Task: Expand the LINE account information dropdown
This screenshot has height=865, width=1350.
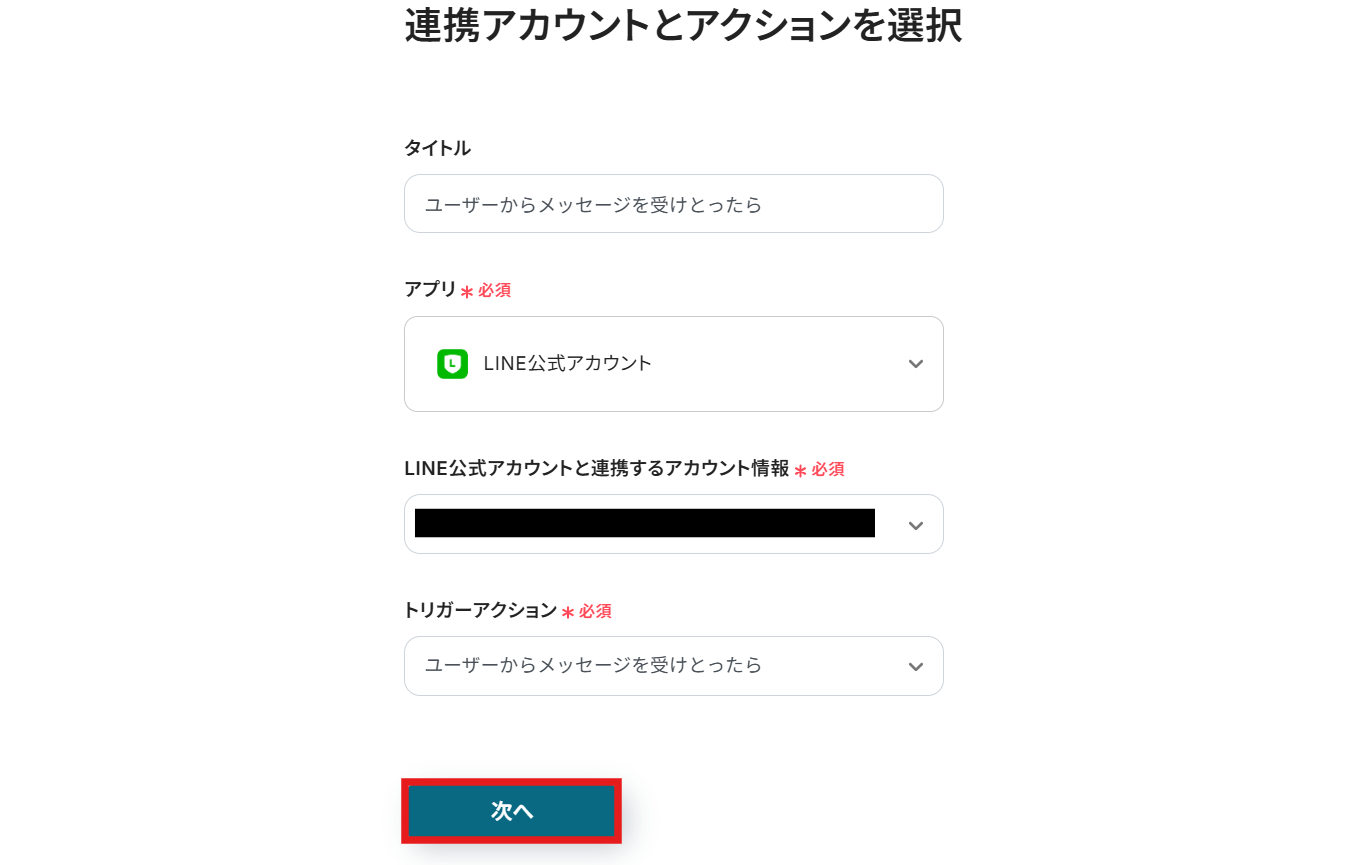Action: [x=673, y=525]
